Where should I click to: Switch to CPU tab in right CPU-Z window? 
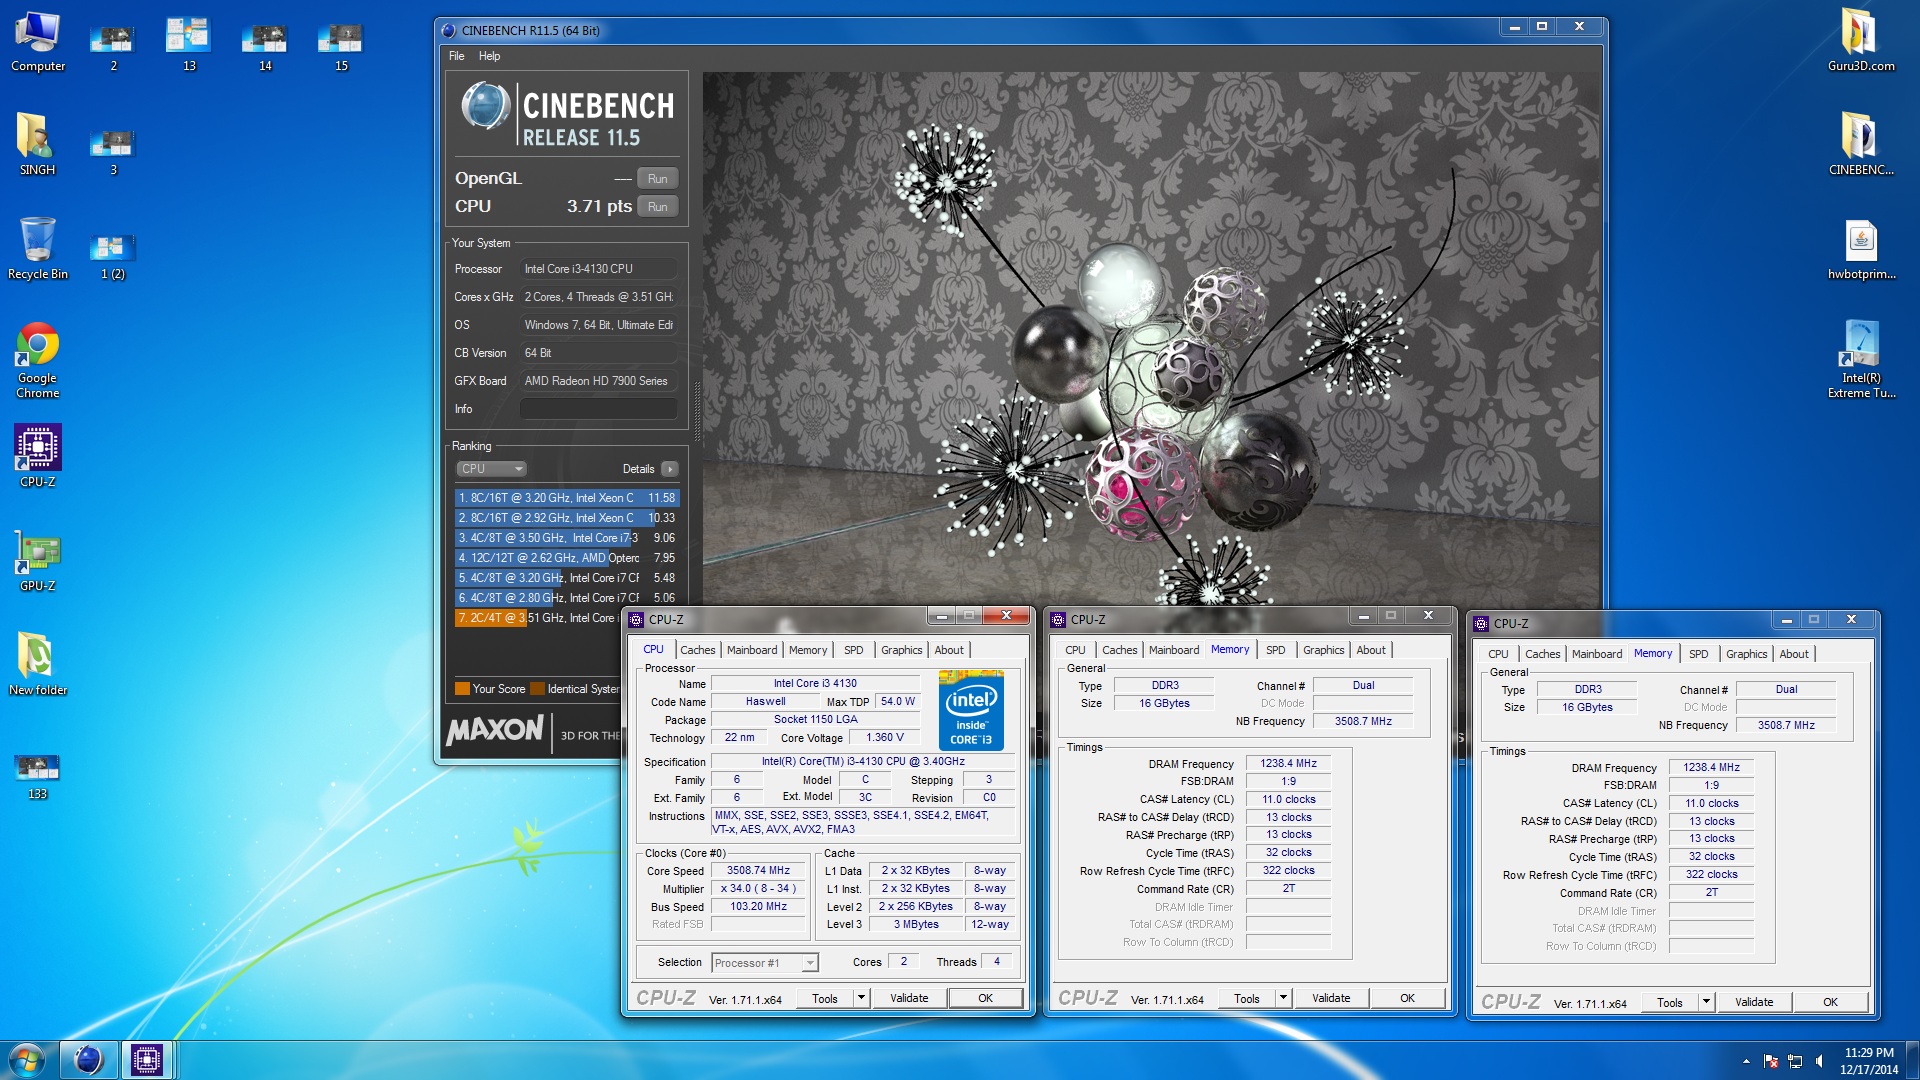click(x=1498, y=654)
